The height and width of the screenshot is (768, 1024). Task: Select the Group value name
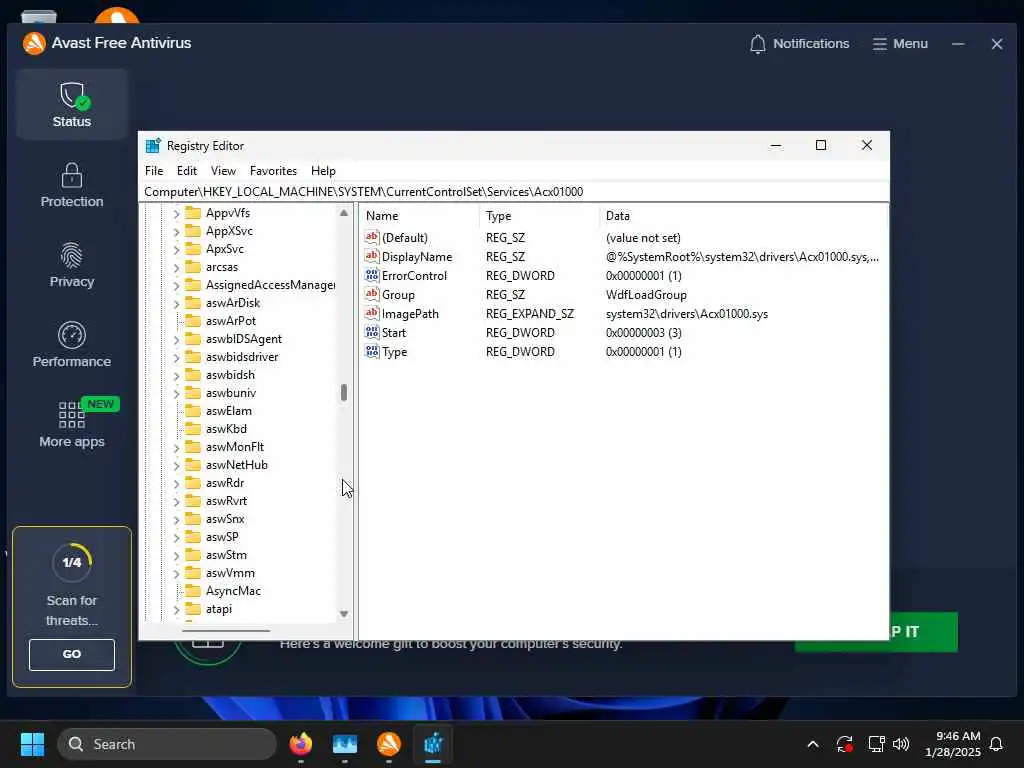[398, 295]
